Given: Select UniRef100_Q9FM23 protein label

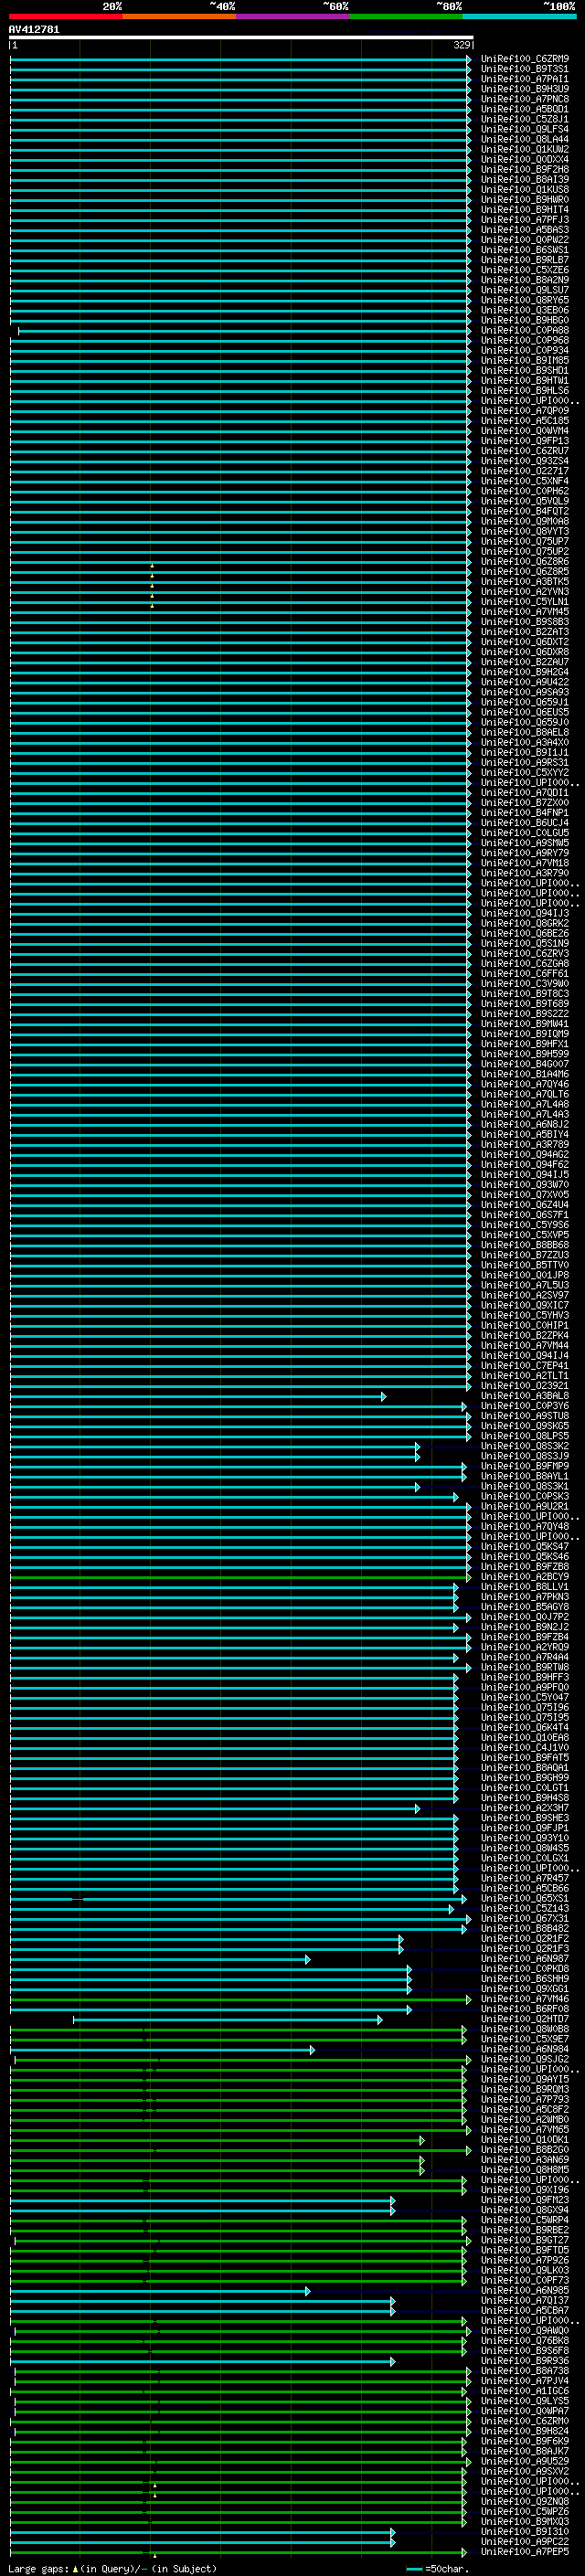Looking at the screenshot, I should (x=525, y=2200).
